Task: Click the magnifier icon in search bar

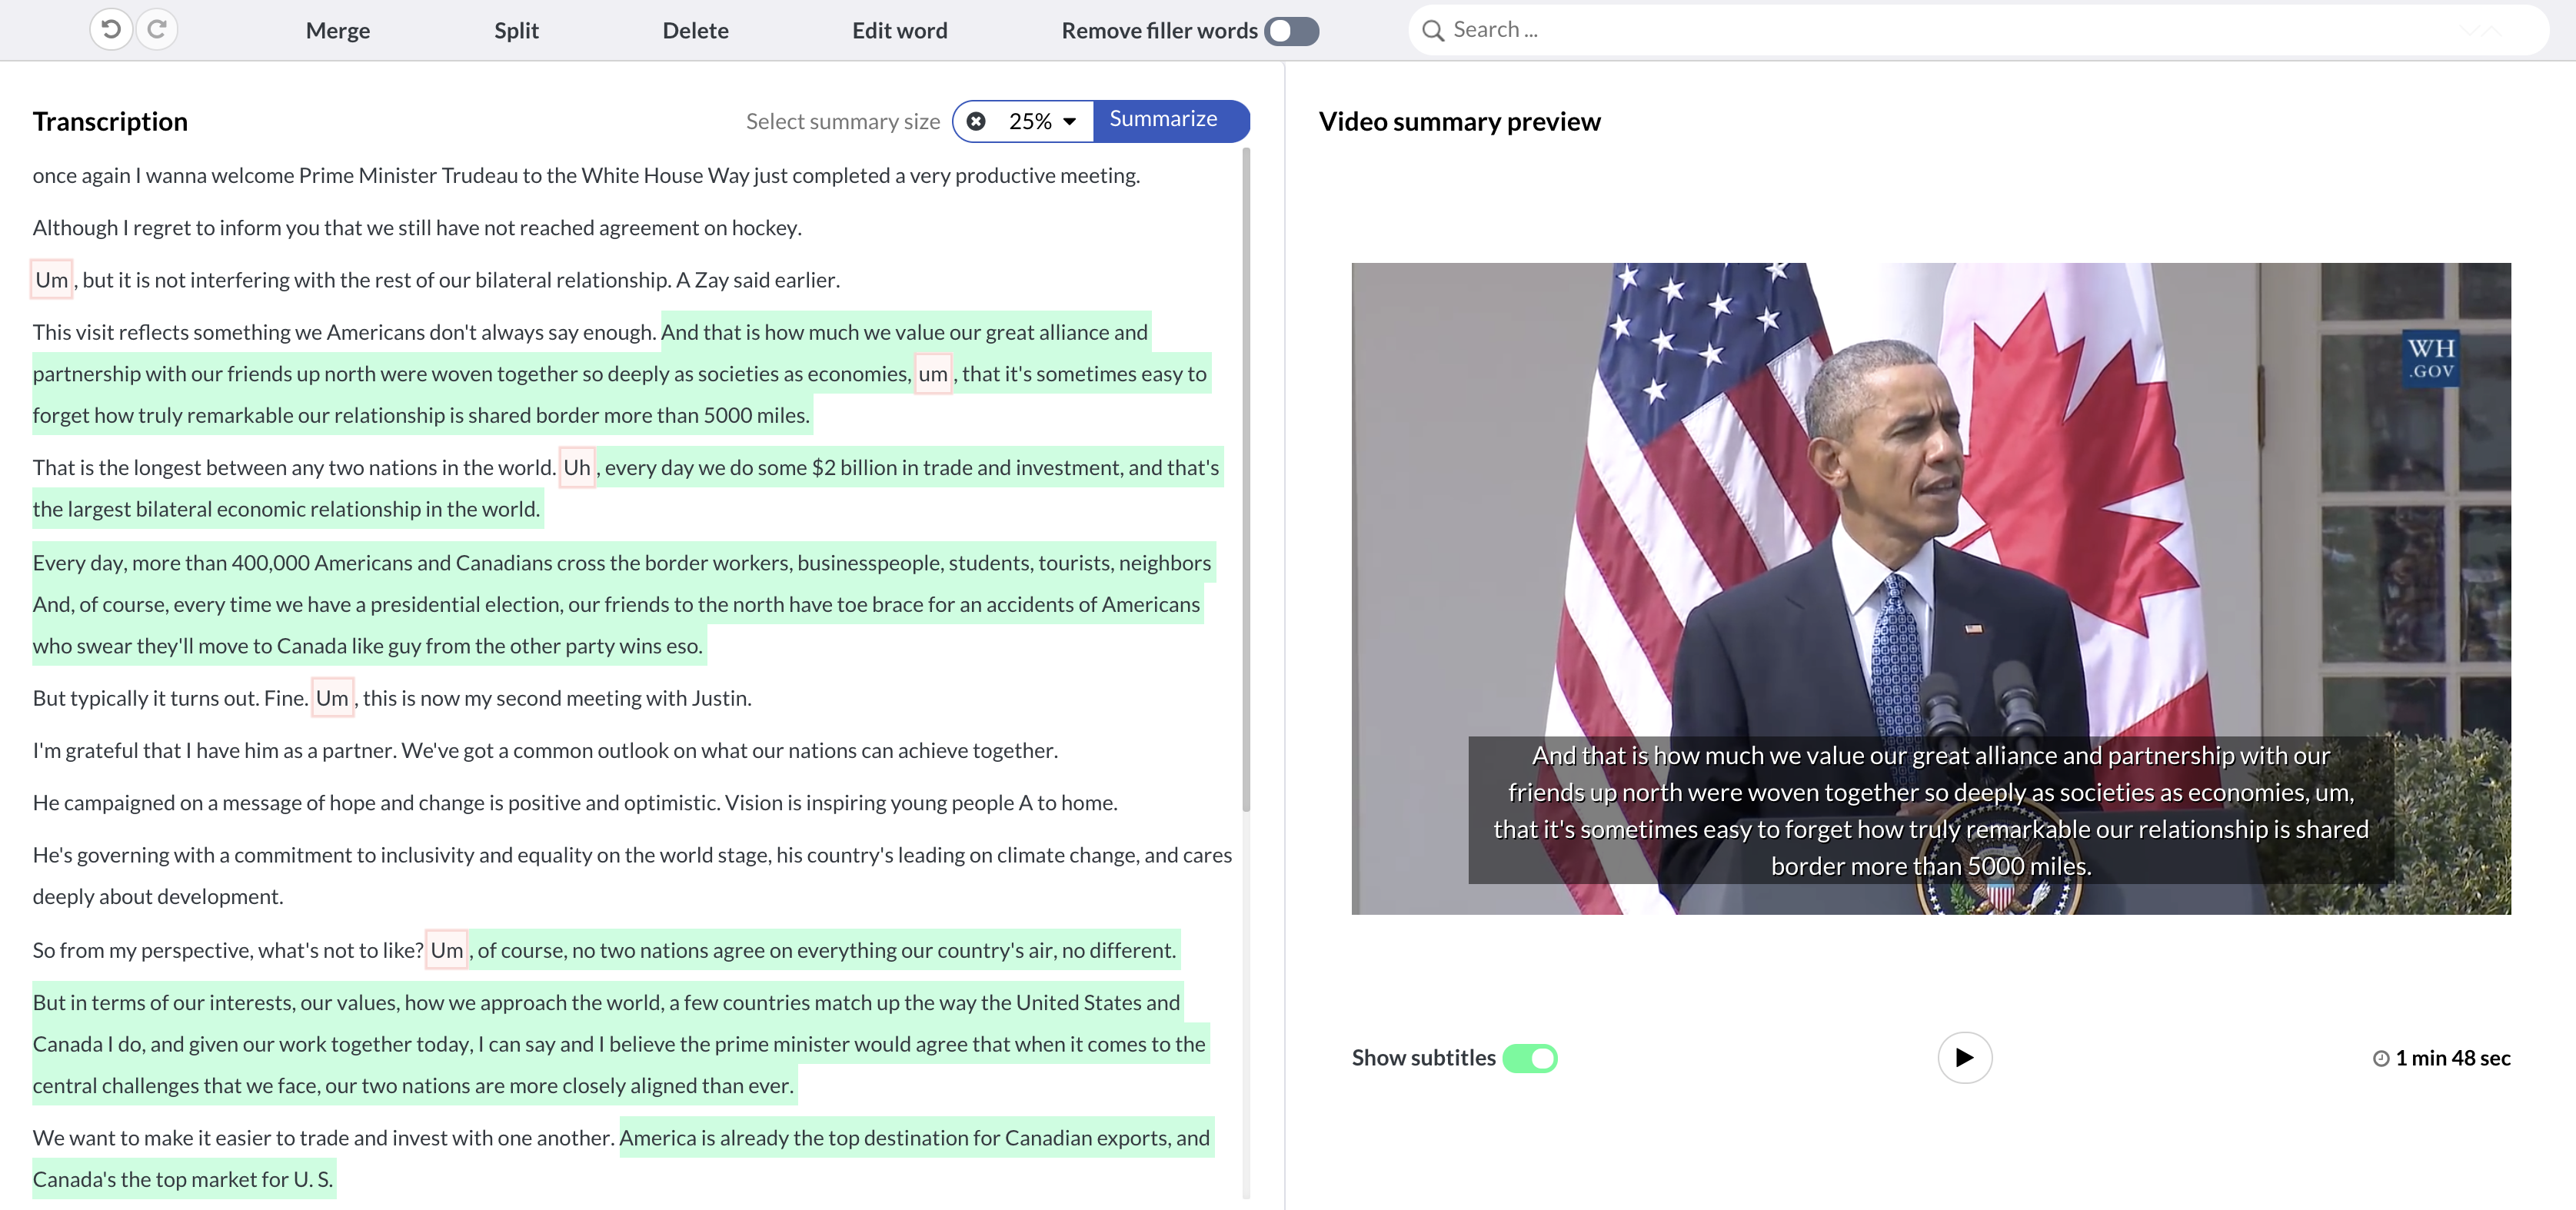Action: coord(1433,30)
